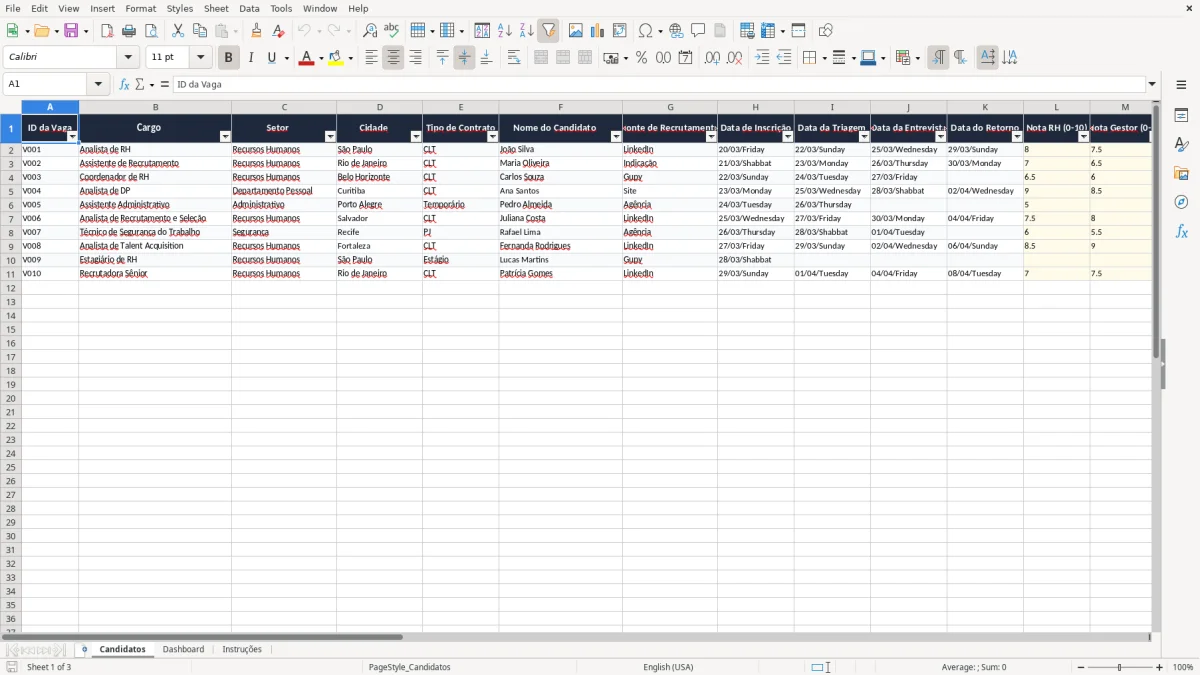This screenshot has height=675, width=1200.
Task: Toggle Center Horizontally alignment
Action: pos(393,58)
